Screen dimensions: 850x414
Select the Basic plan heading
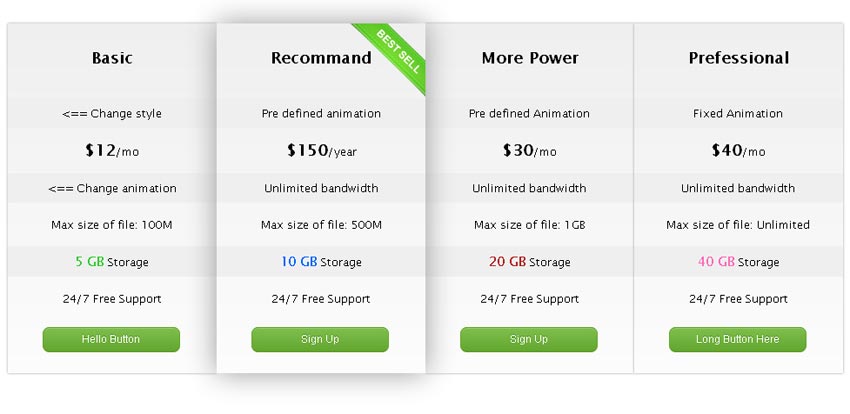point(112,58)
